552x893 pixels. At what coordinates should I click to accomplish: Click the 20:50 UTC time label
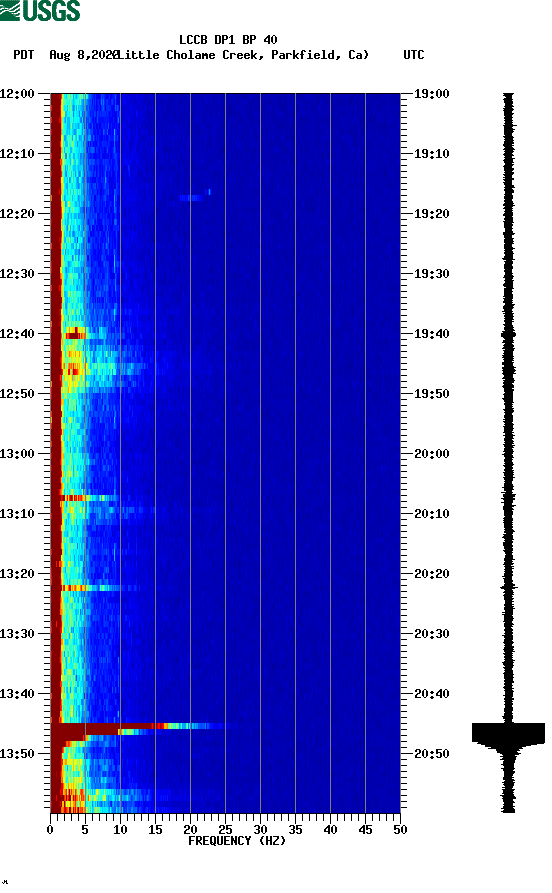431,753
